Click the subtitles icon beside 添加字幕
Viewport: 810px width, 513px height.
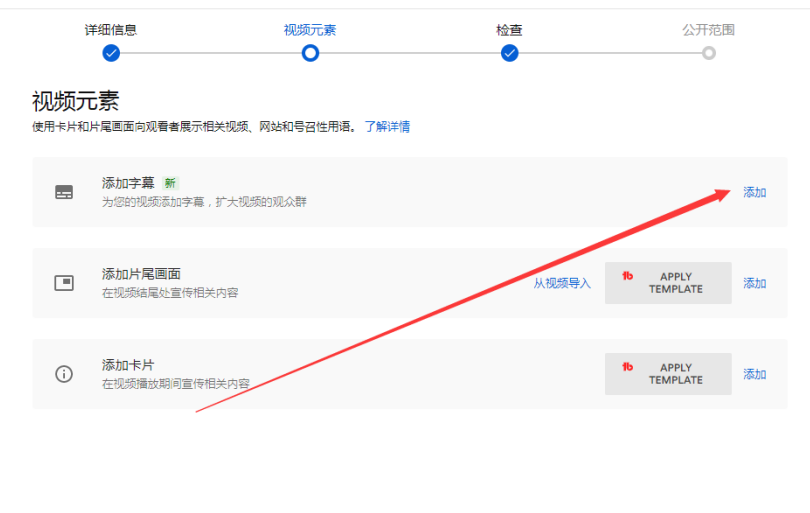pyautogui.click(x=64, y=192)
